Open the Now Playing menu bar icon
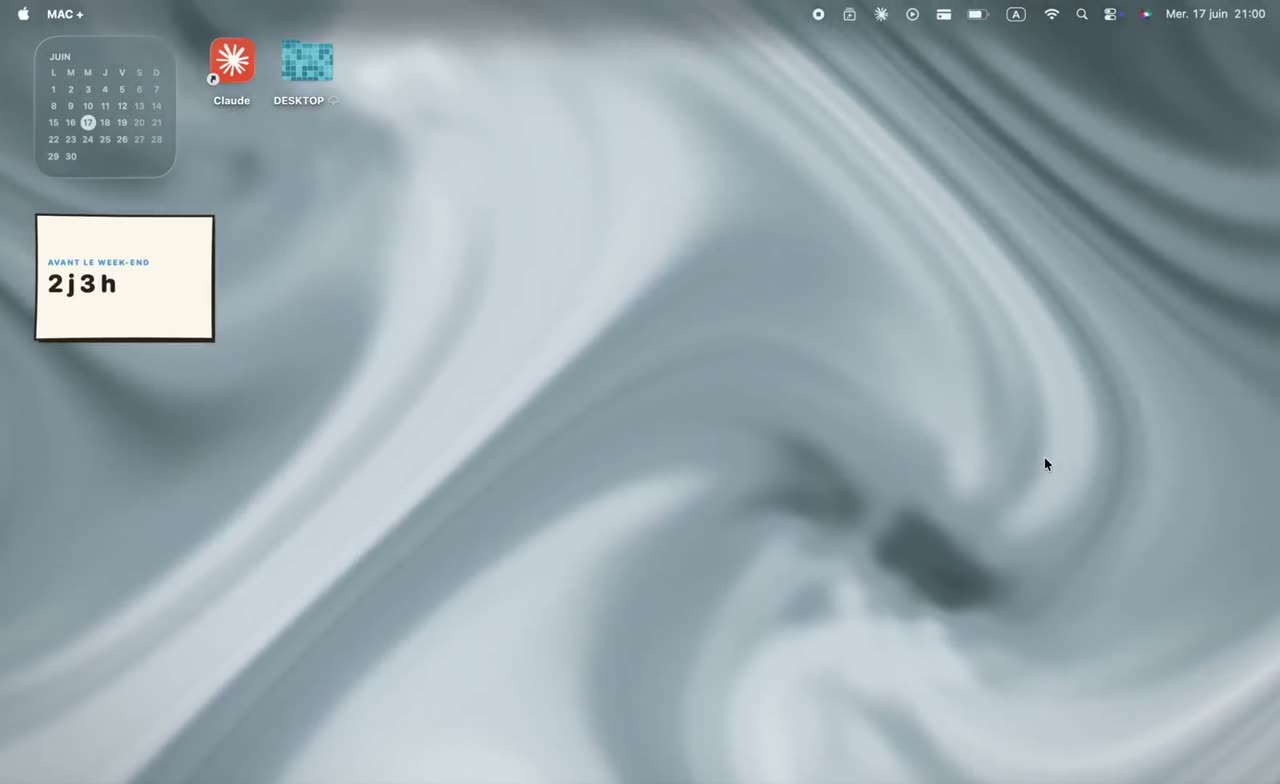1280x784 pixels. [x=912, y=14]
